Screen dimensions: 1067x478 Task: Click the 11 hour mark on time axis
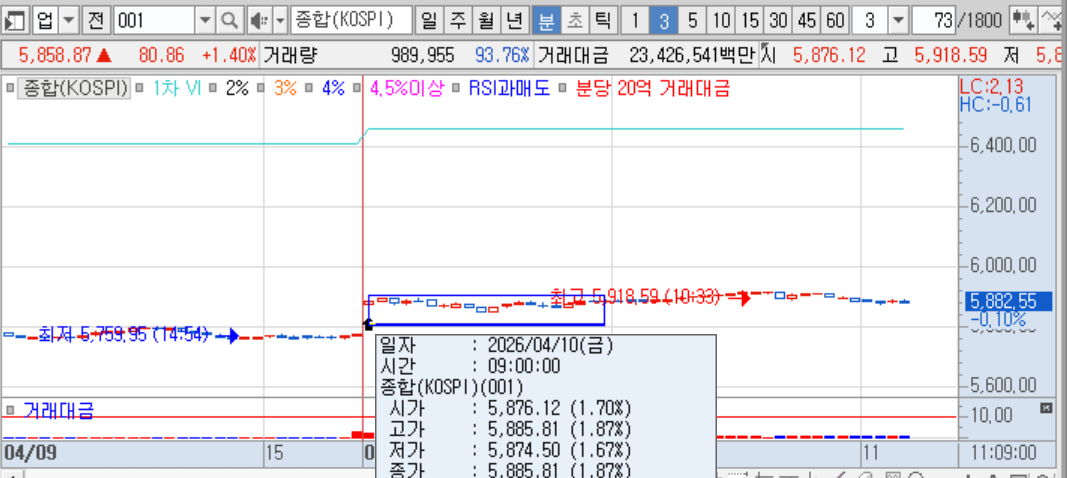coord(872,453)
